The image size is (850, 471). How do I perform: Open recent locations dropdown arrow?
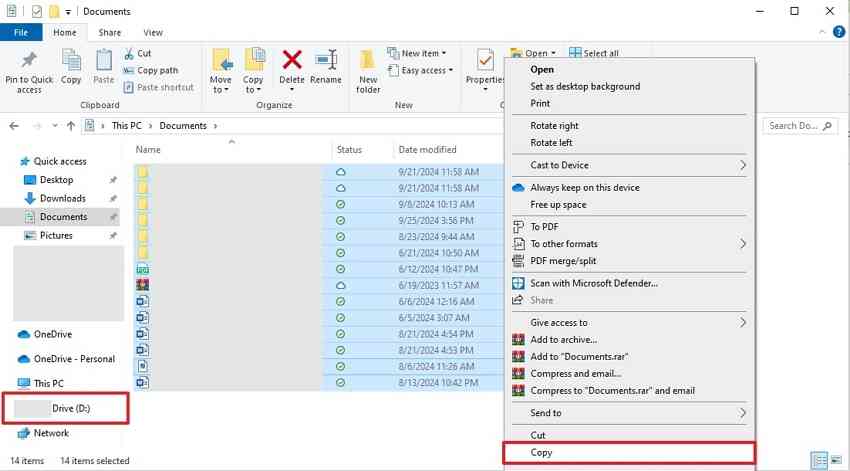[55, 126]
